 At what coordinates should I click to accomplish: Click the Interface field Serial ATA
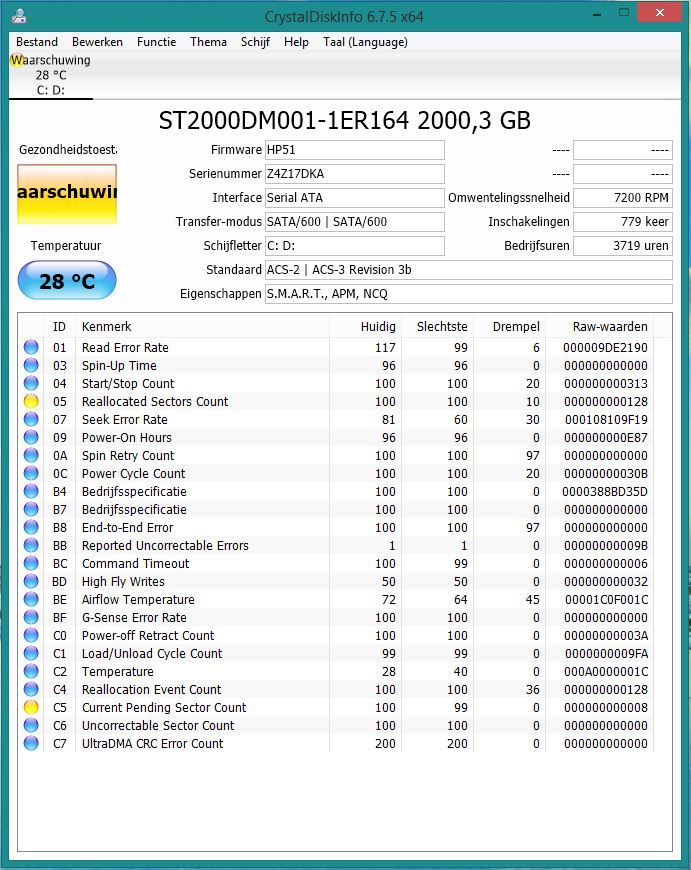(355, 198)
